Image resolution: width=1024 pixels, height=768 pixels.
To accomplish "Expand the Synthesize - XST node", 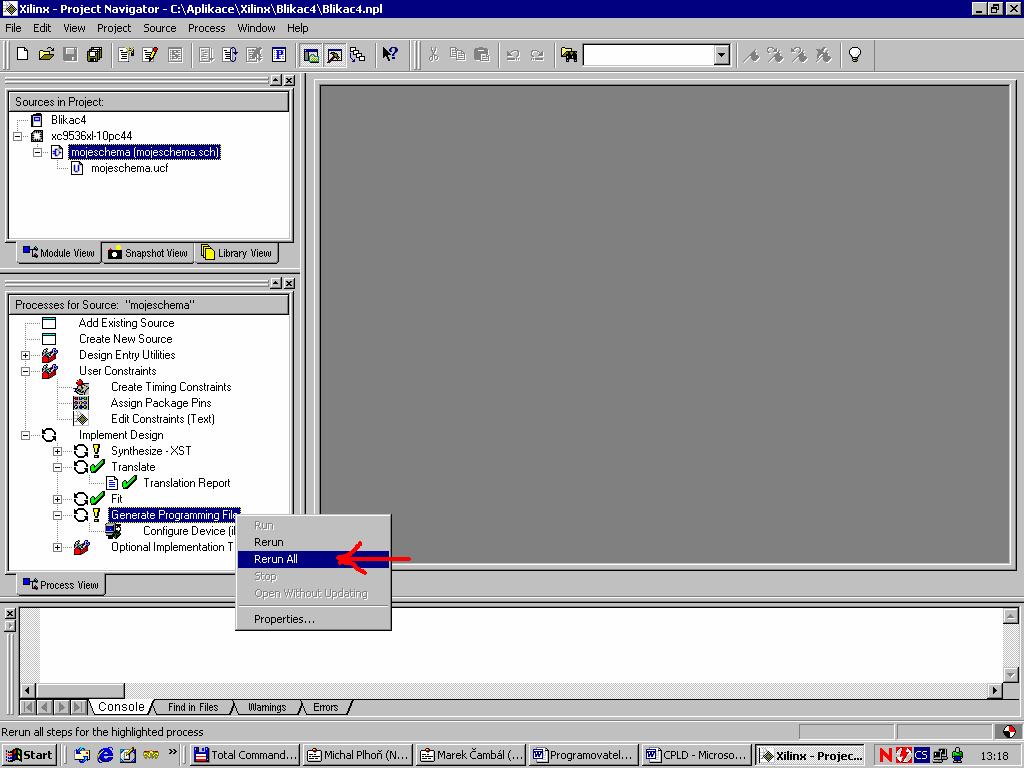I will (x=57, y=451).
